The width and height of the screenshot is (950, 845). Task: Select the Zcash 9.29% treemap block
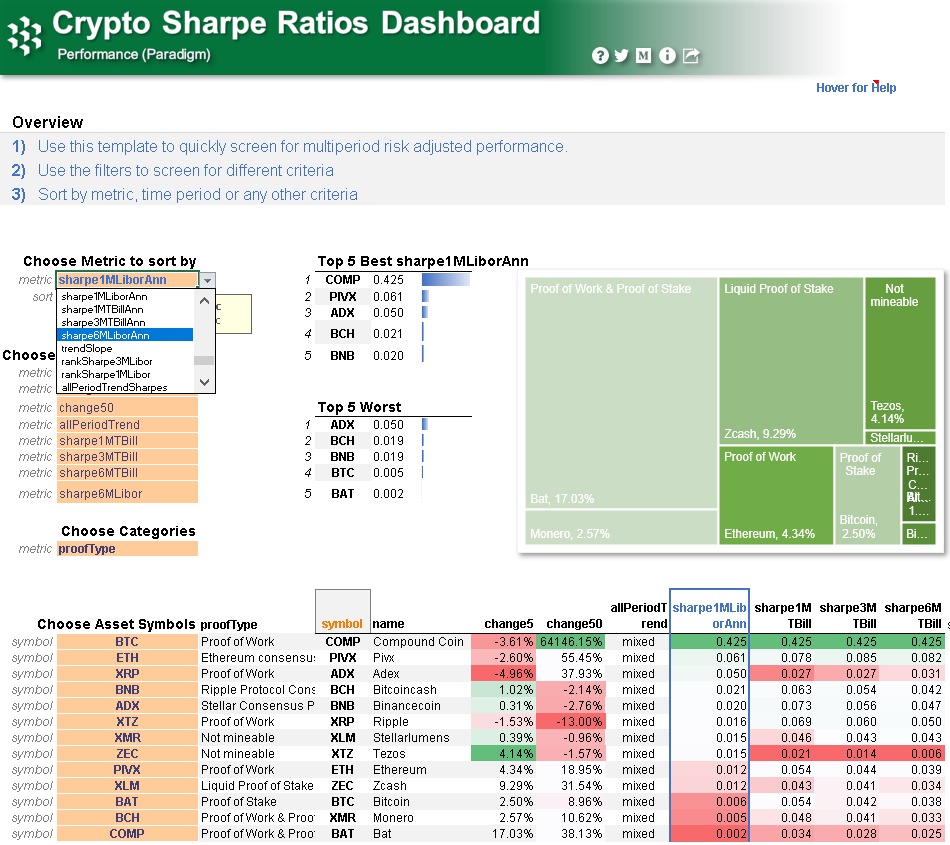point(791,360)
